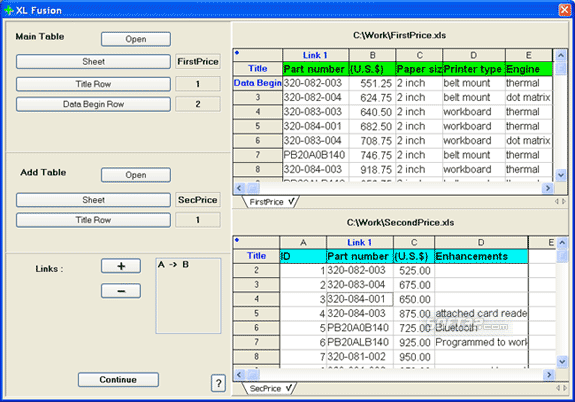Click cell 320-084-001 in SecondPrice table
This screenshot has height=402, width=575.
[x=359, y=299]
